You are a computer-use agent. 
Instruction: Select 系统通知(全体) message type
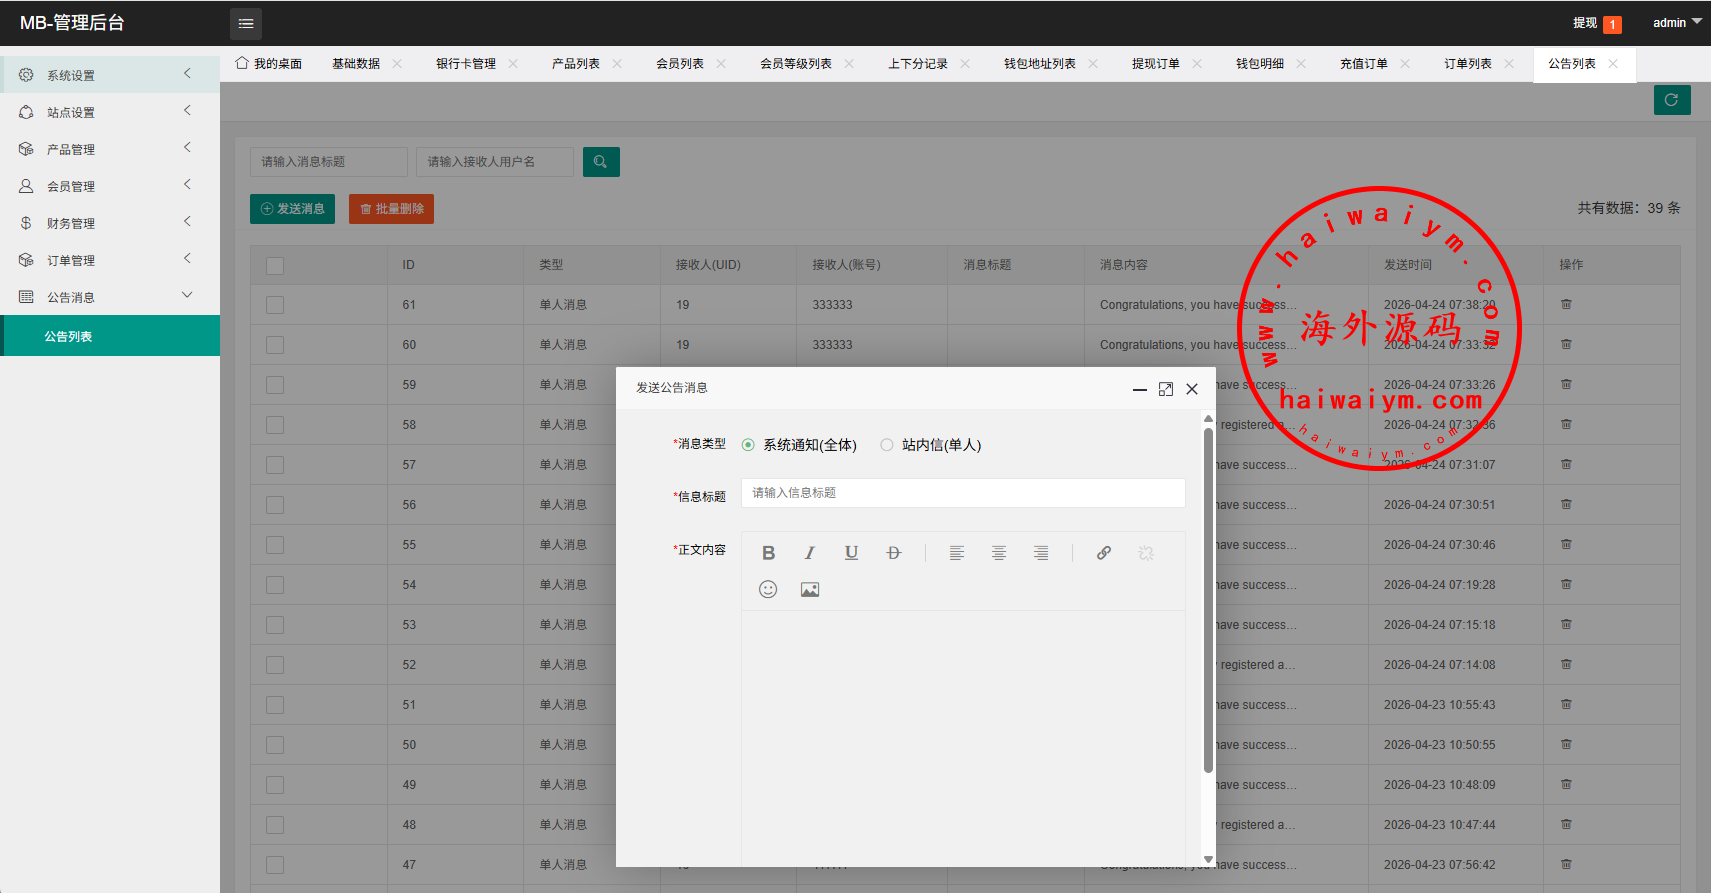[748, 445]
